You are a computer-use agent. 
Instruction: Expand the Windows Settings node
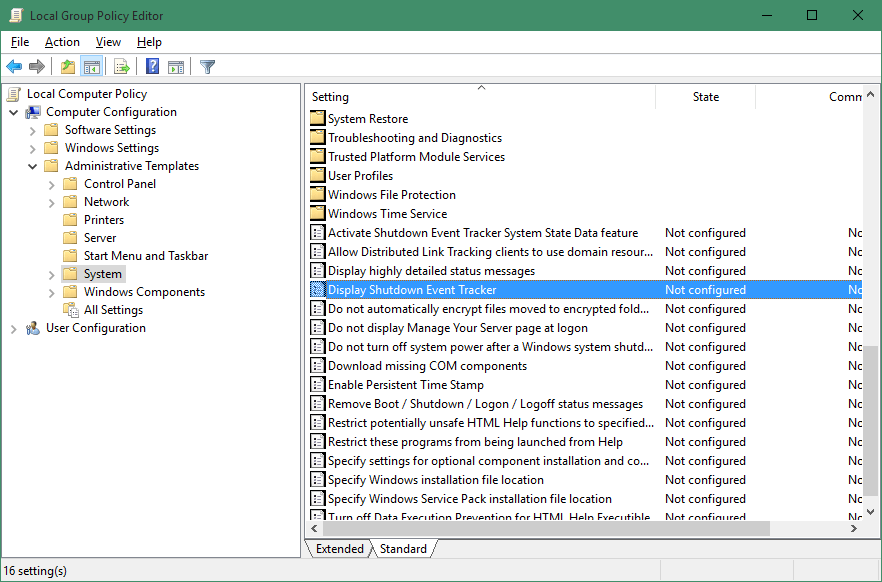(x=32, y=147)
